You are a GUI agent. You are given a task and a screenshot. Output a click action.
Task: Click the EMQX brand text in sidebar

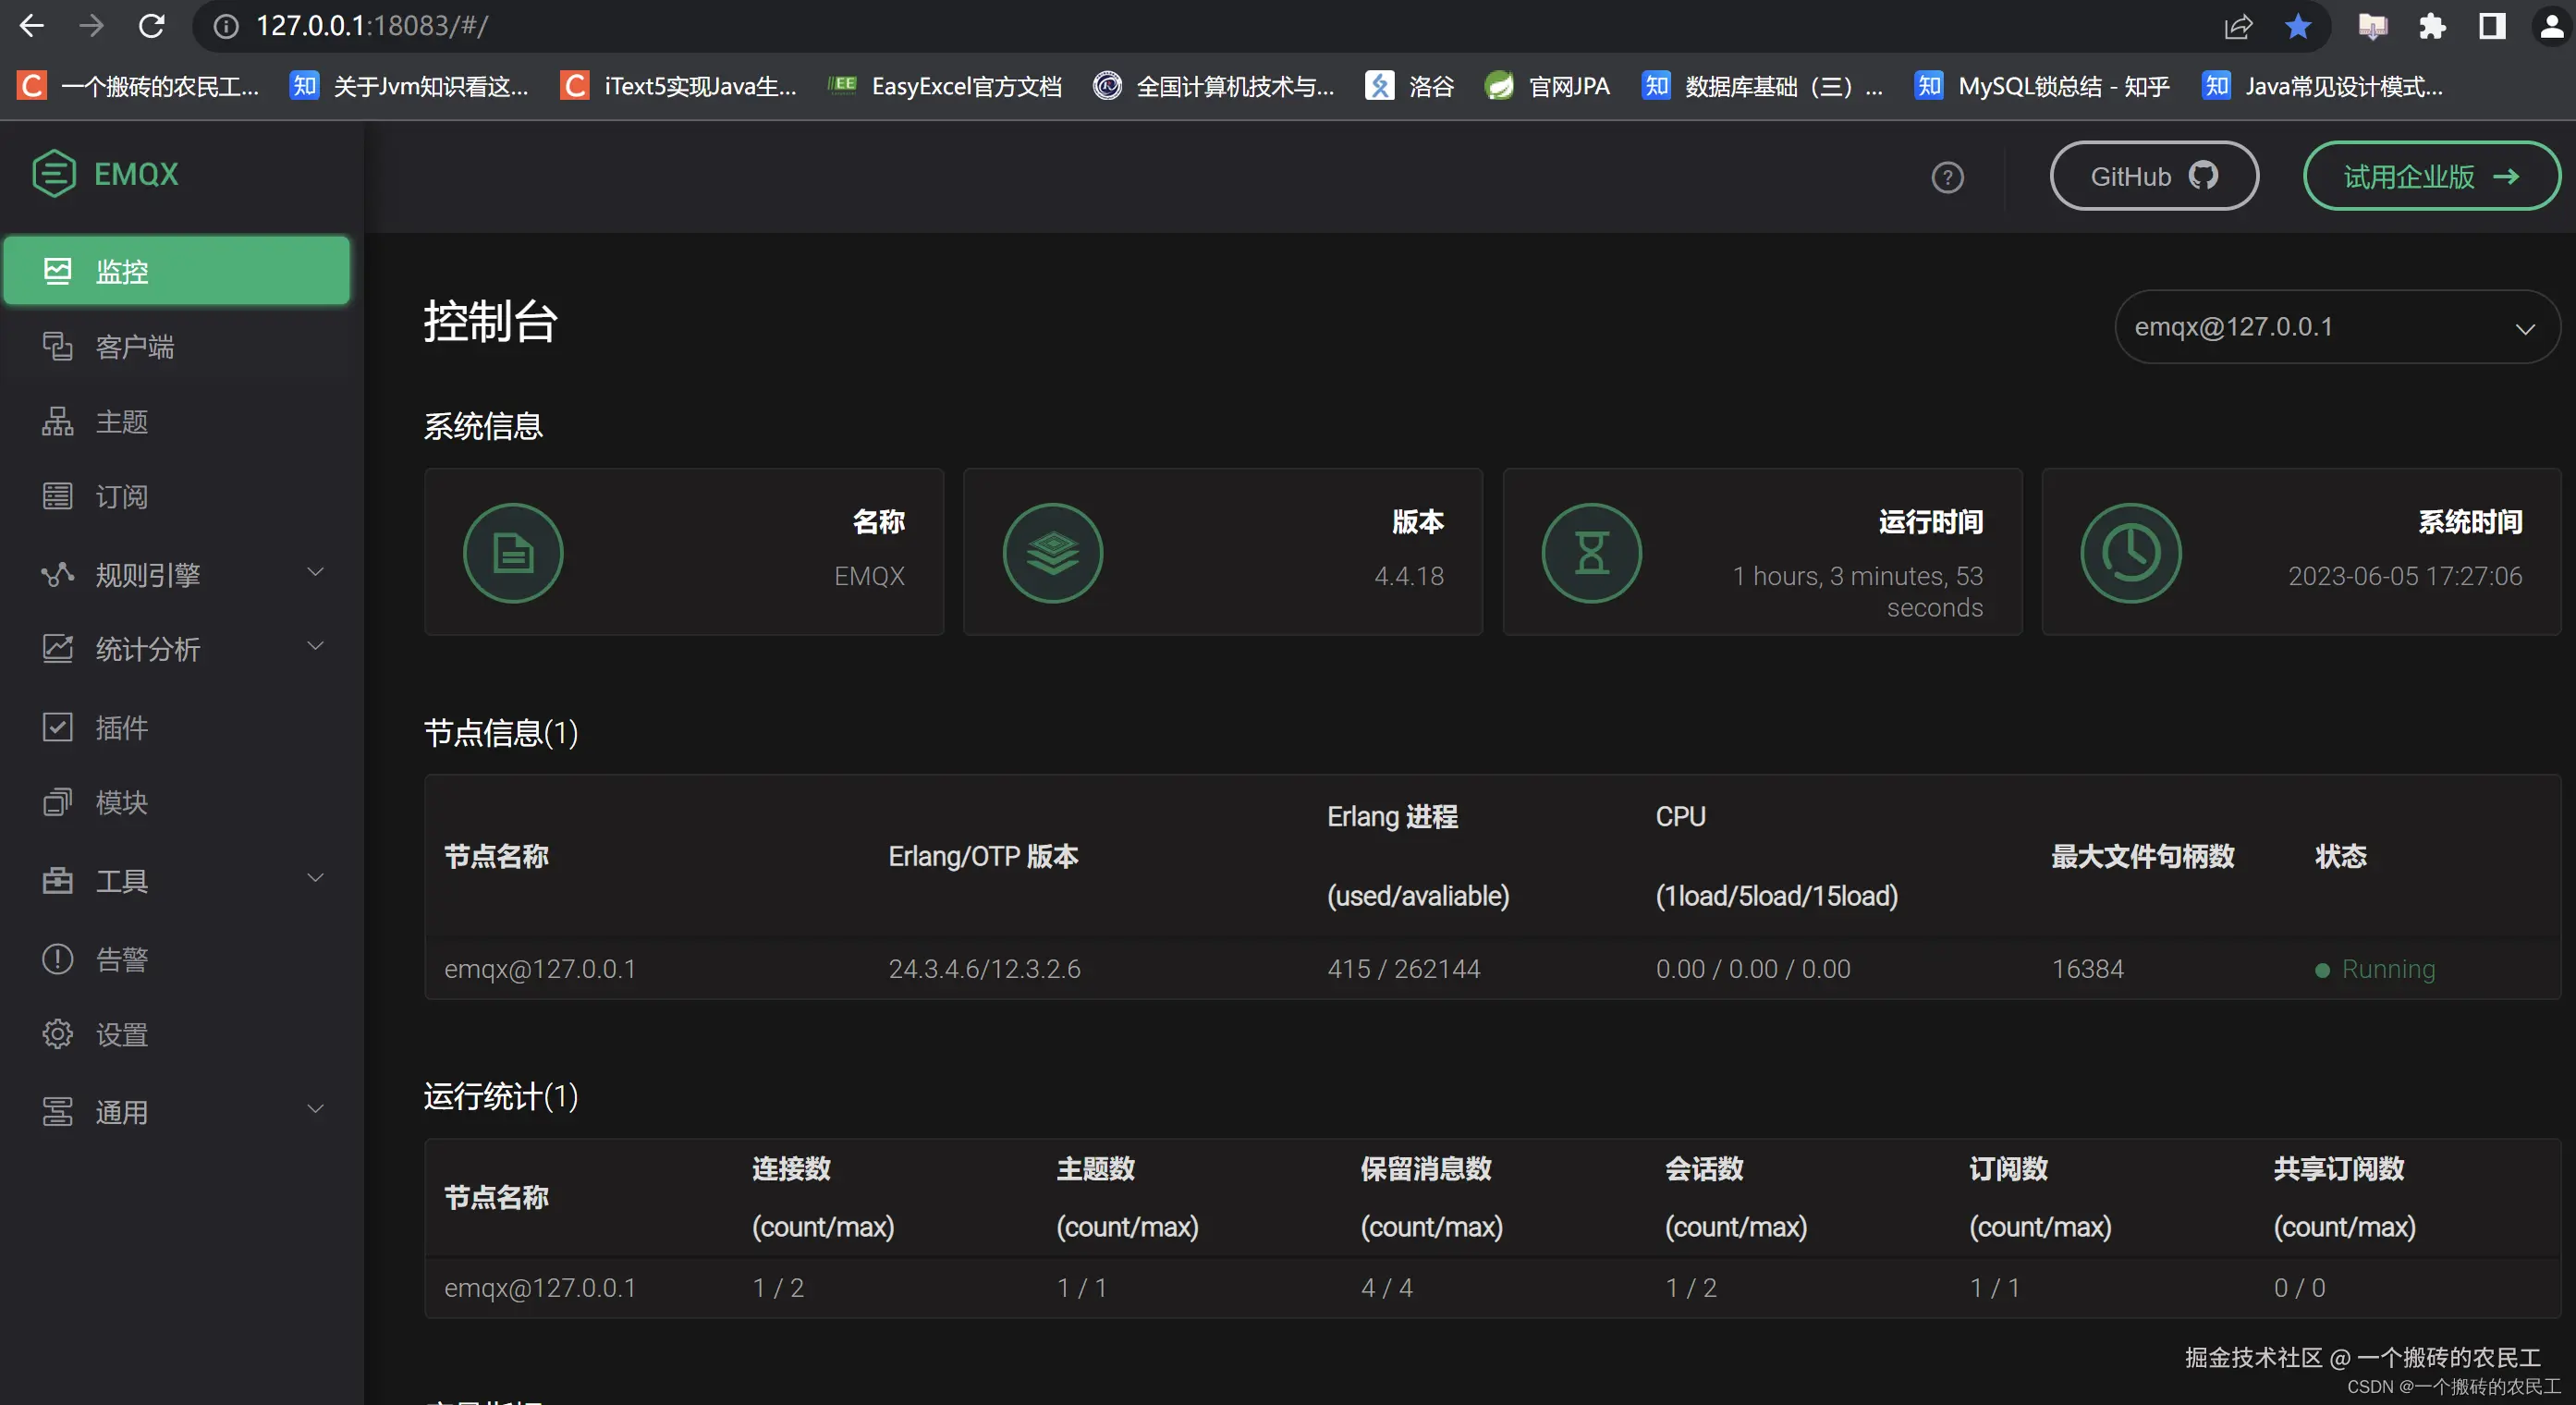(136, 174)
